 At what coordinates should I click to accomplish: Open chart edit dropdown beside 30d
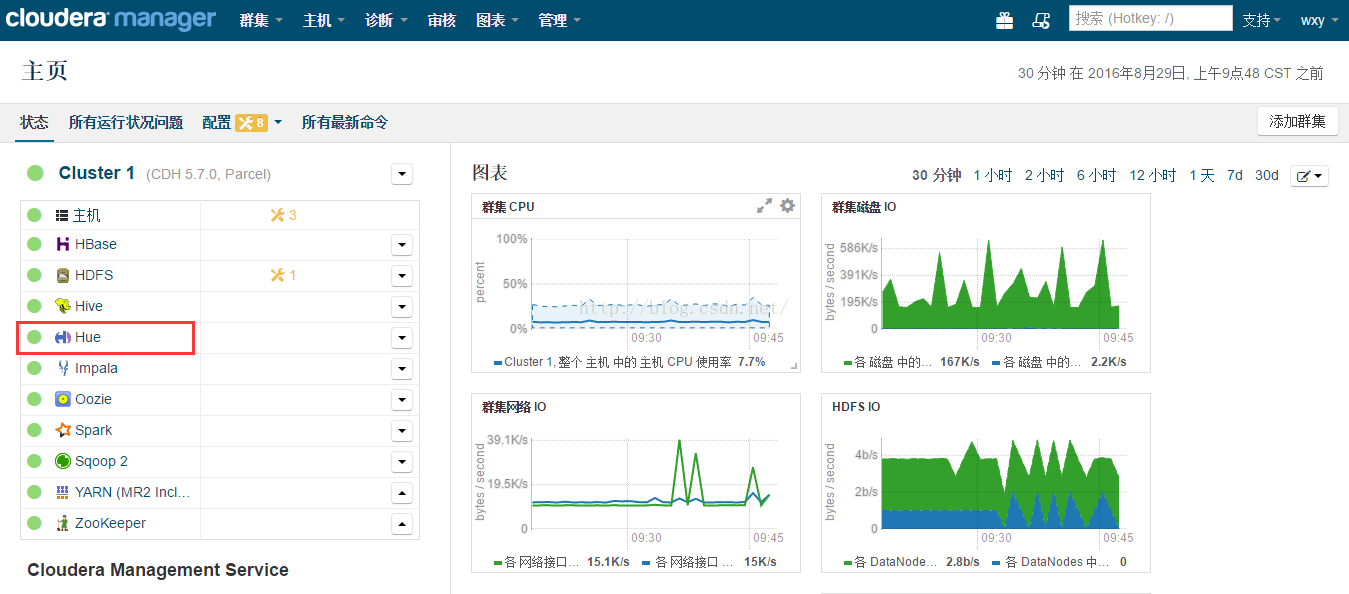click(1309, 176)
